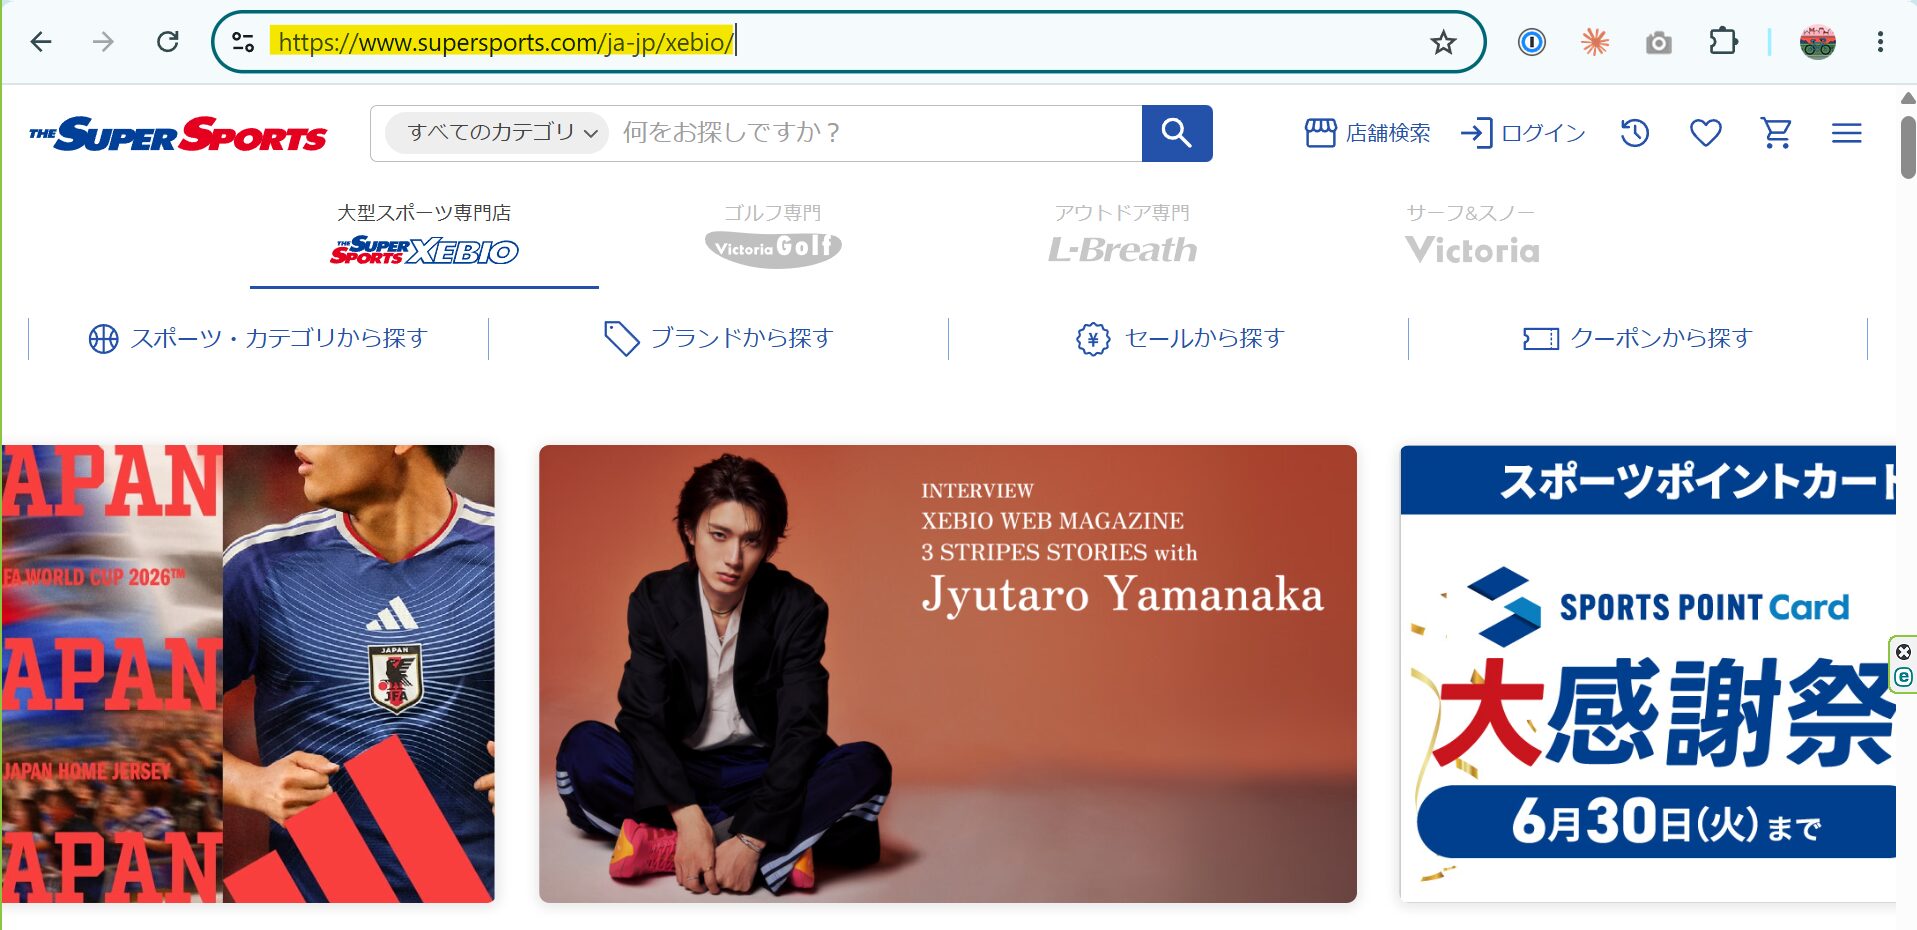The width and height of the screenshot is (1917, 930).
Task: Open favorites heart icon
Action: pyautogui.click(x=1706, y=133)
